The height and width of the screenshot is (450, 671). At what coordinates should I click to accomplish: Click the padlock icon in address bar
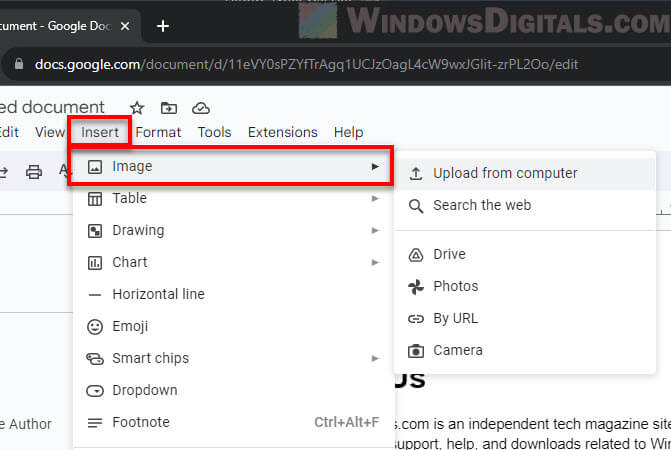[x=19, y=64]
